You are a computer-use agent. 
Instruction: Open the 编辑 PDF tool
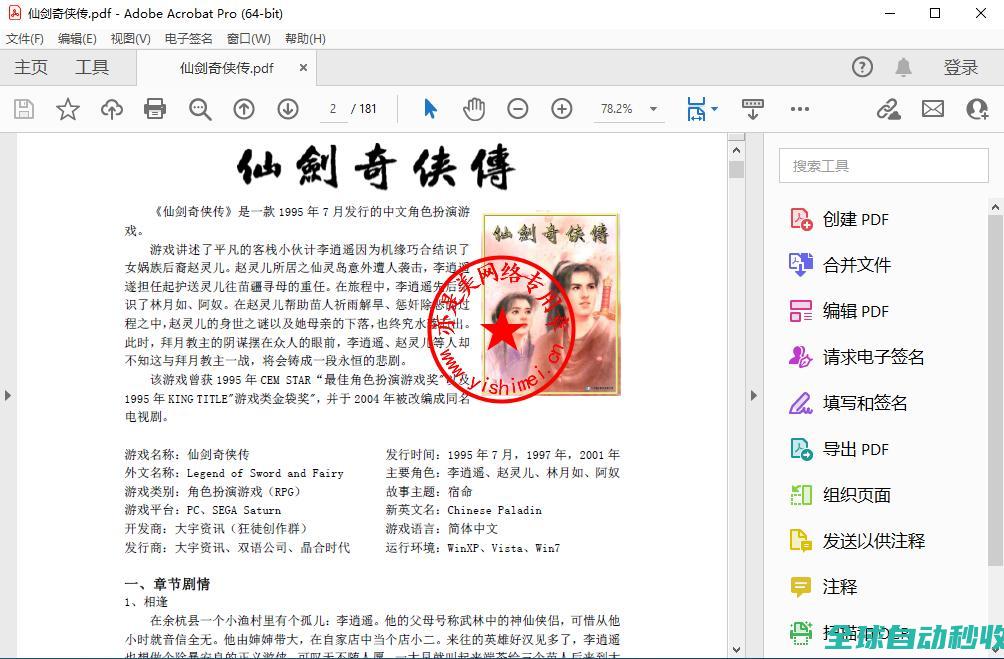click(x=855, y=311)
